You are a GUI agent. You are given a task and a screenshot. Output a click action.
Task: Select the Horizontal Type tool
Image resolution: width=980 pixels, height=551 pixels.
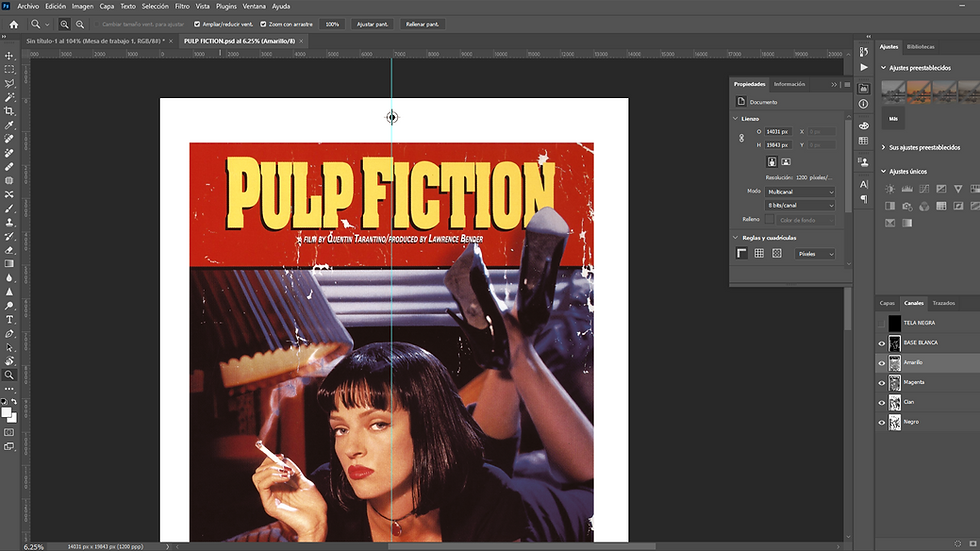pyautogui.click(x=9, y=319)
